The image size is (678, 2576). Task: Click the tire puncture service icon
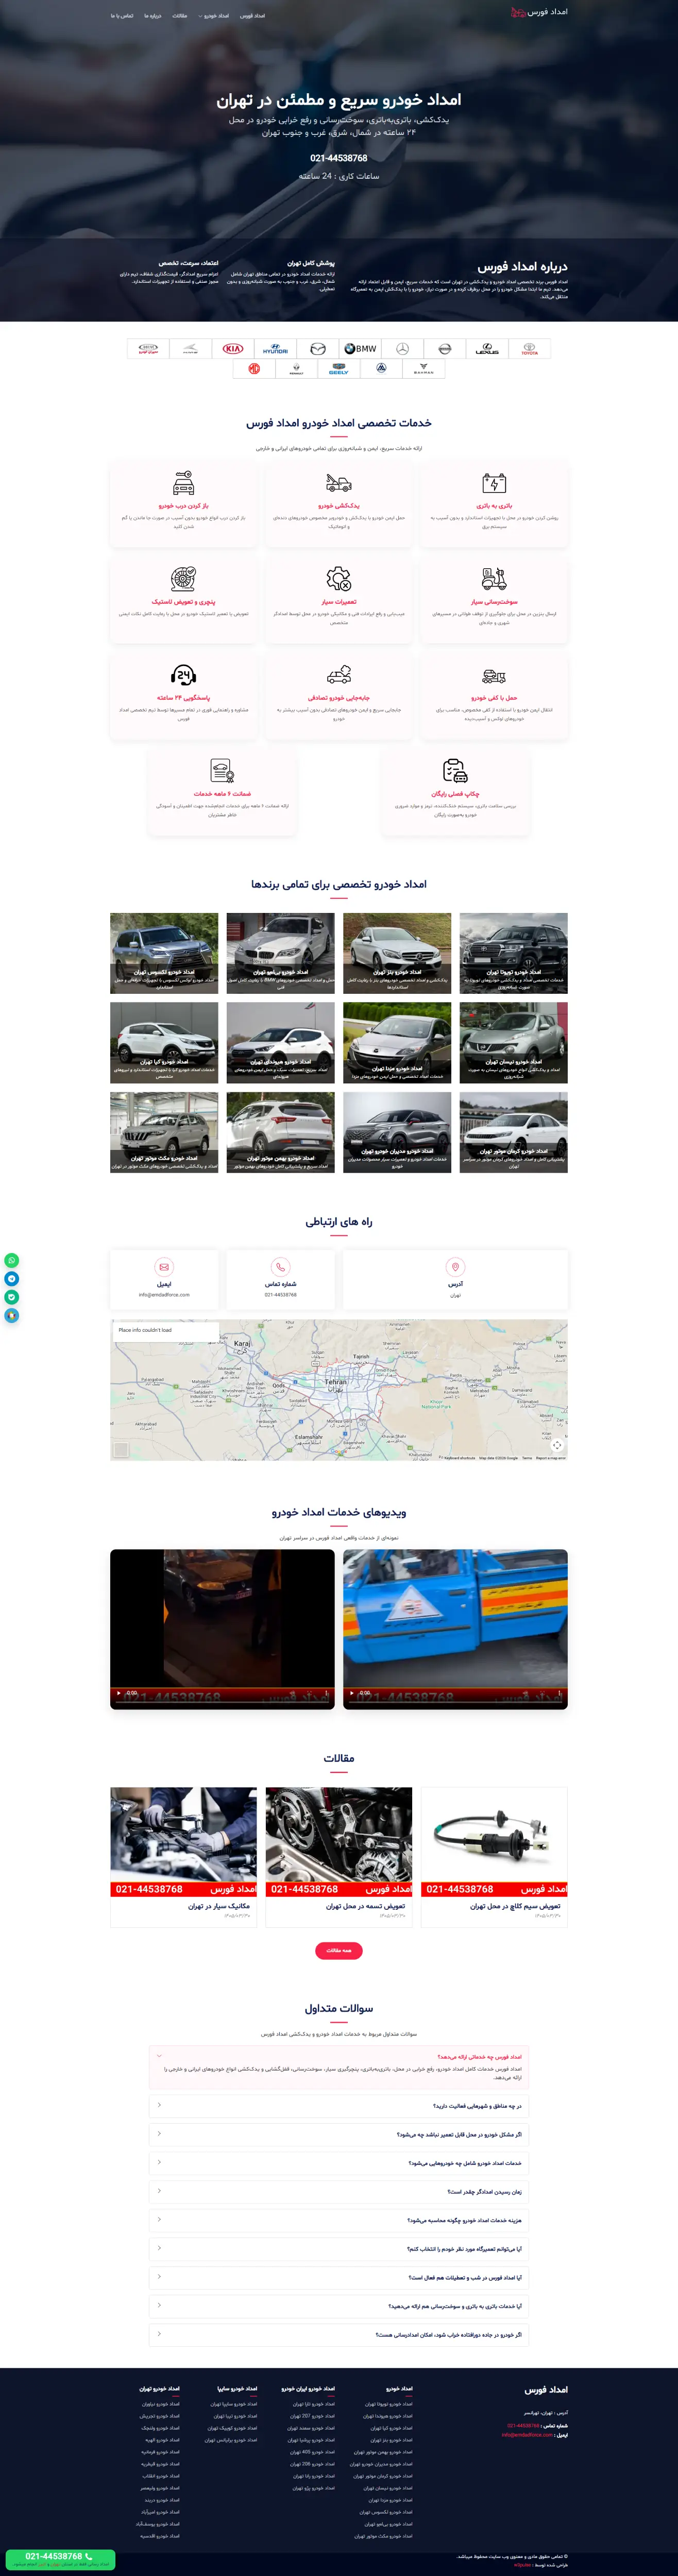(183, 579)
